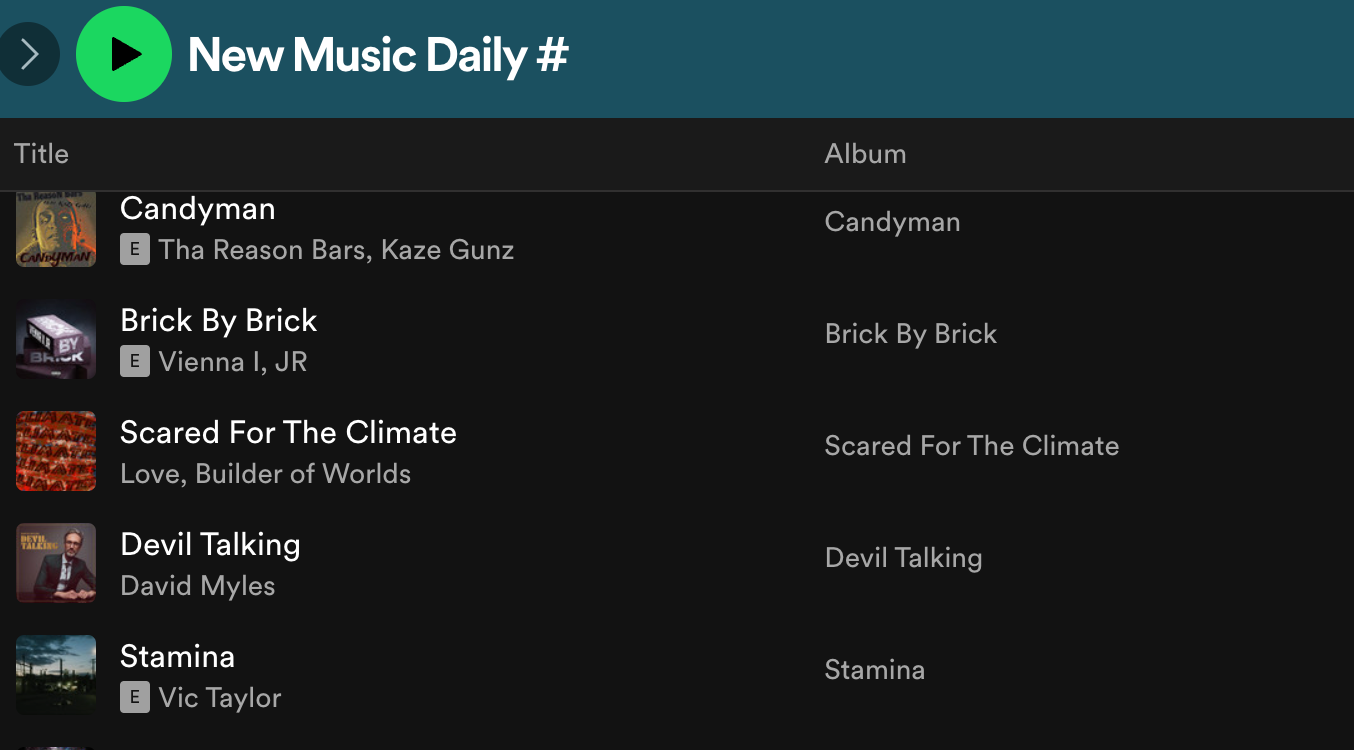Image resolution: width=1354 pixels, height=750 pixels.
Task: Open the Devil Talking cover thumbnail
Action: point(56,563)
